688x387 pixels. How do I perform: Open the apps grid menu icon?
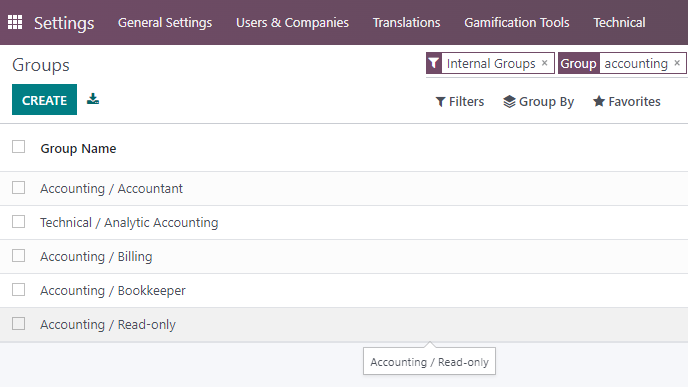click(15, 22)
